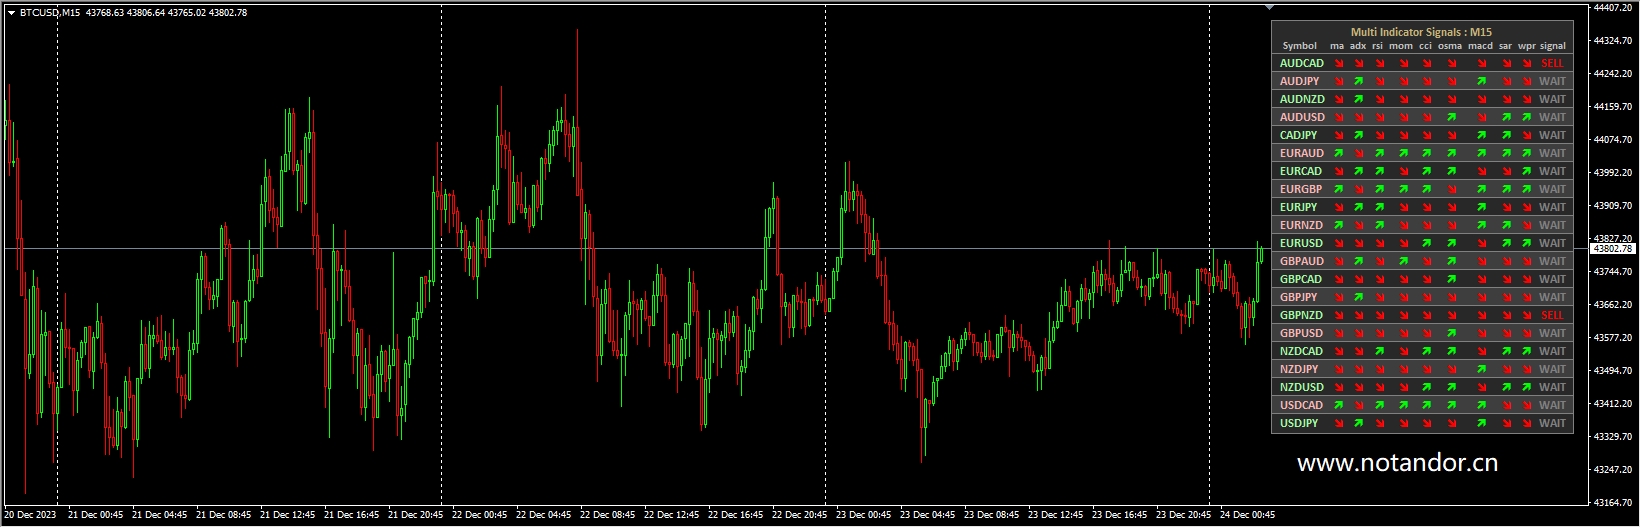Viewport: 1641px width, 528px height.
Task: Click the BTCUSD,M15 chart title text
Action: [50, 13]
